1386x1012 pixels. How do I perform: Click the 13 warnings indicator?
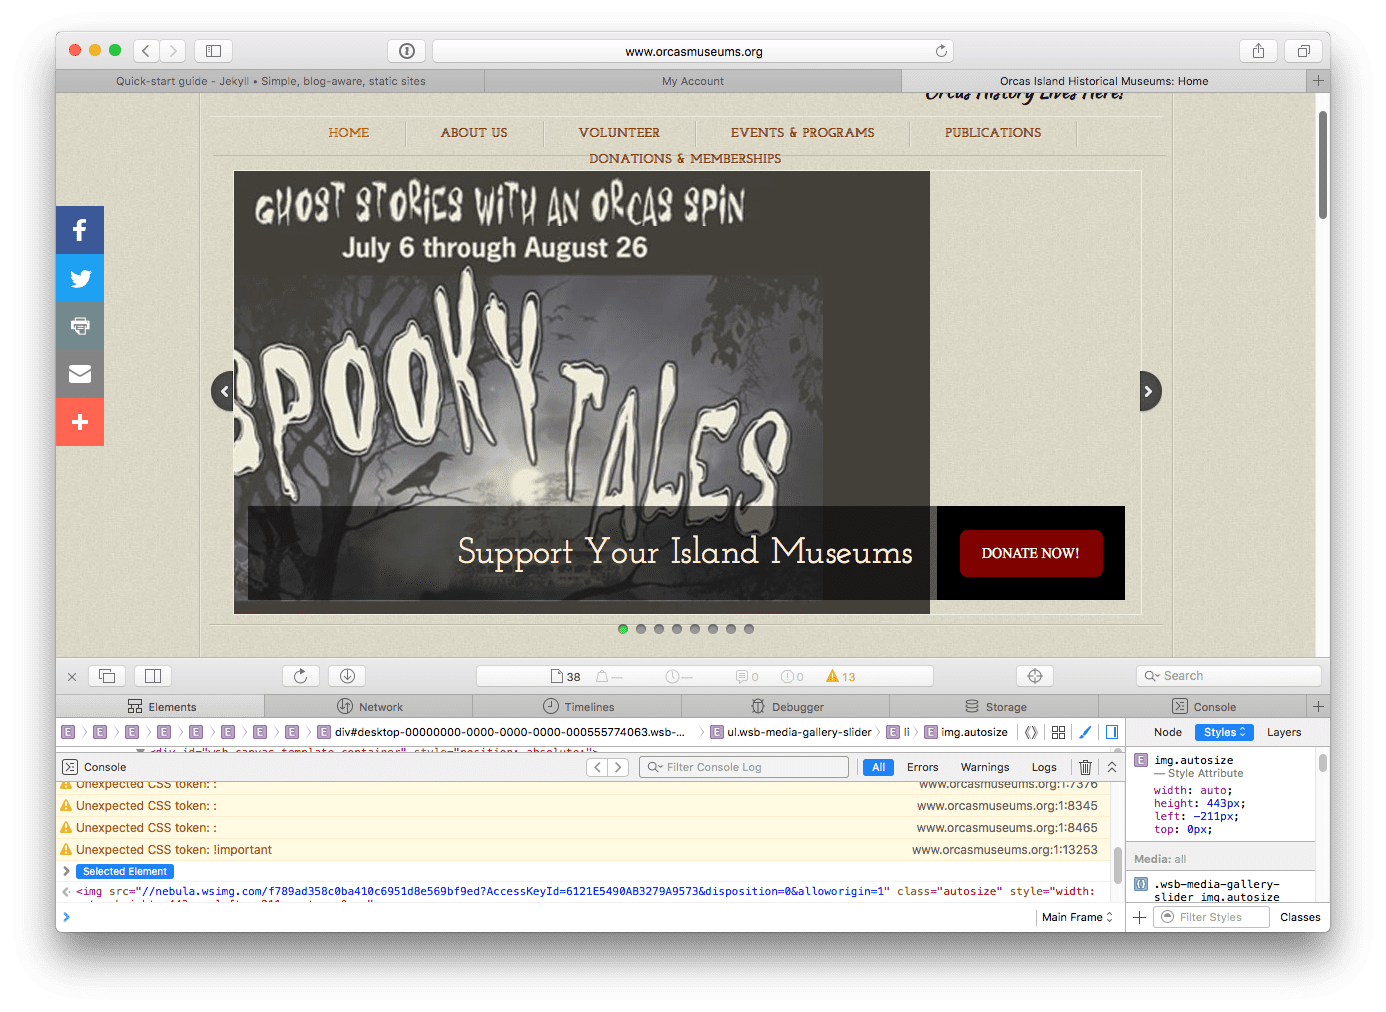coord(840,677)
